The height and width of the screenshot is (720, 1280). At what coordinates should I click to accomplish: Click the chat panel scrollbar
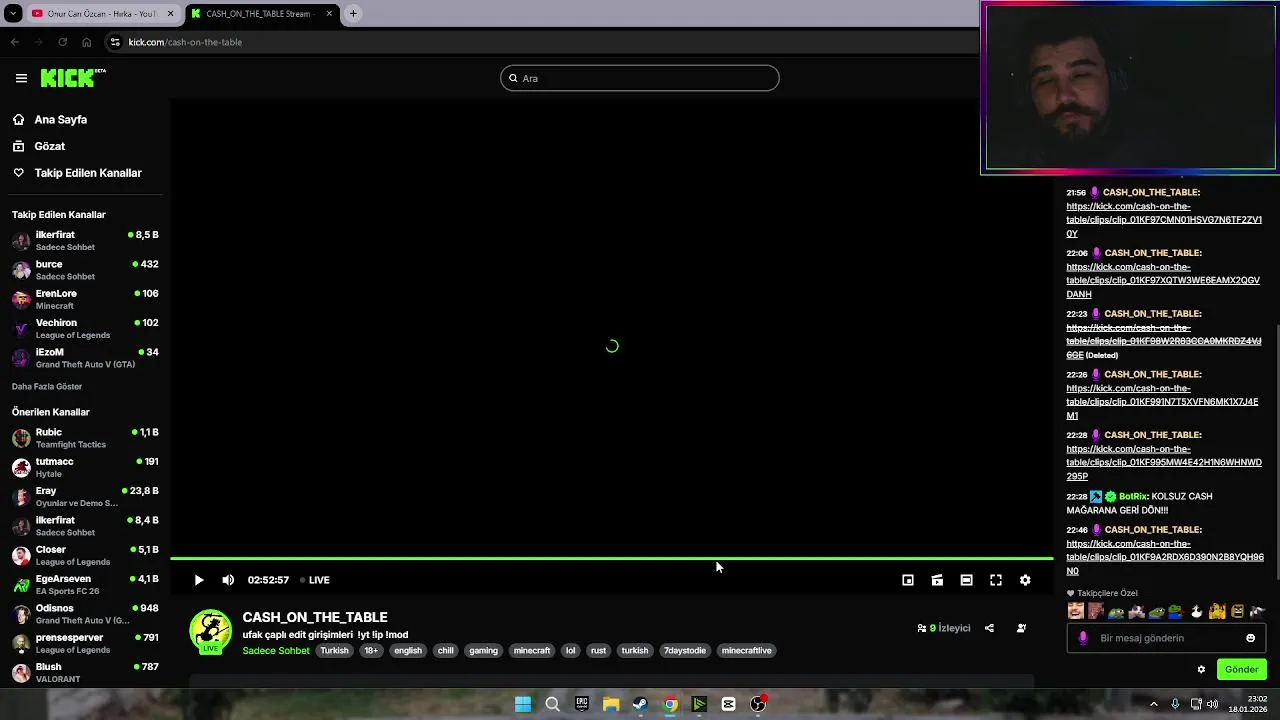[1276, 450]
